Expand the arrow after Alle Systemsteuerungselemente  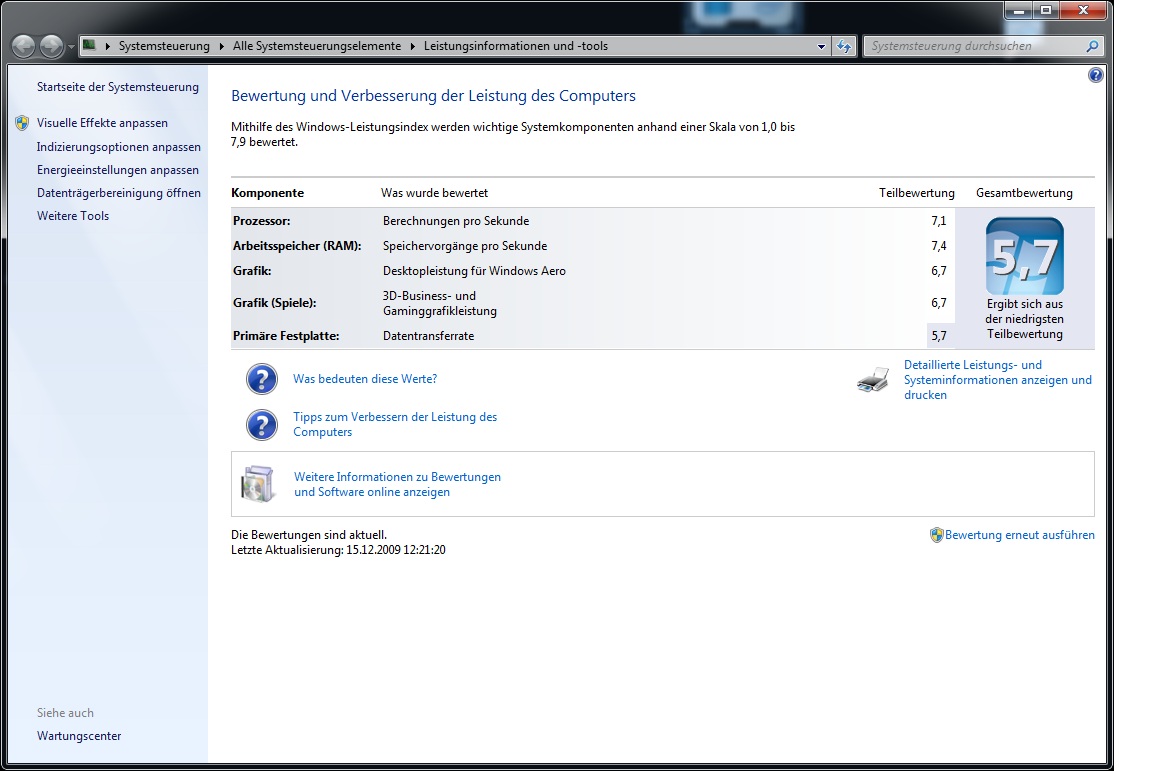point(412,46)
